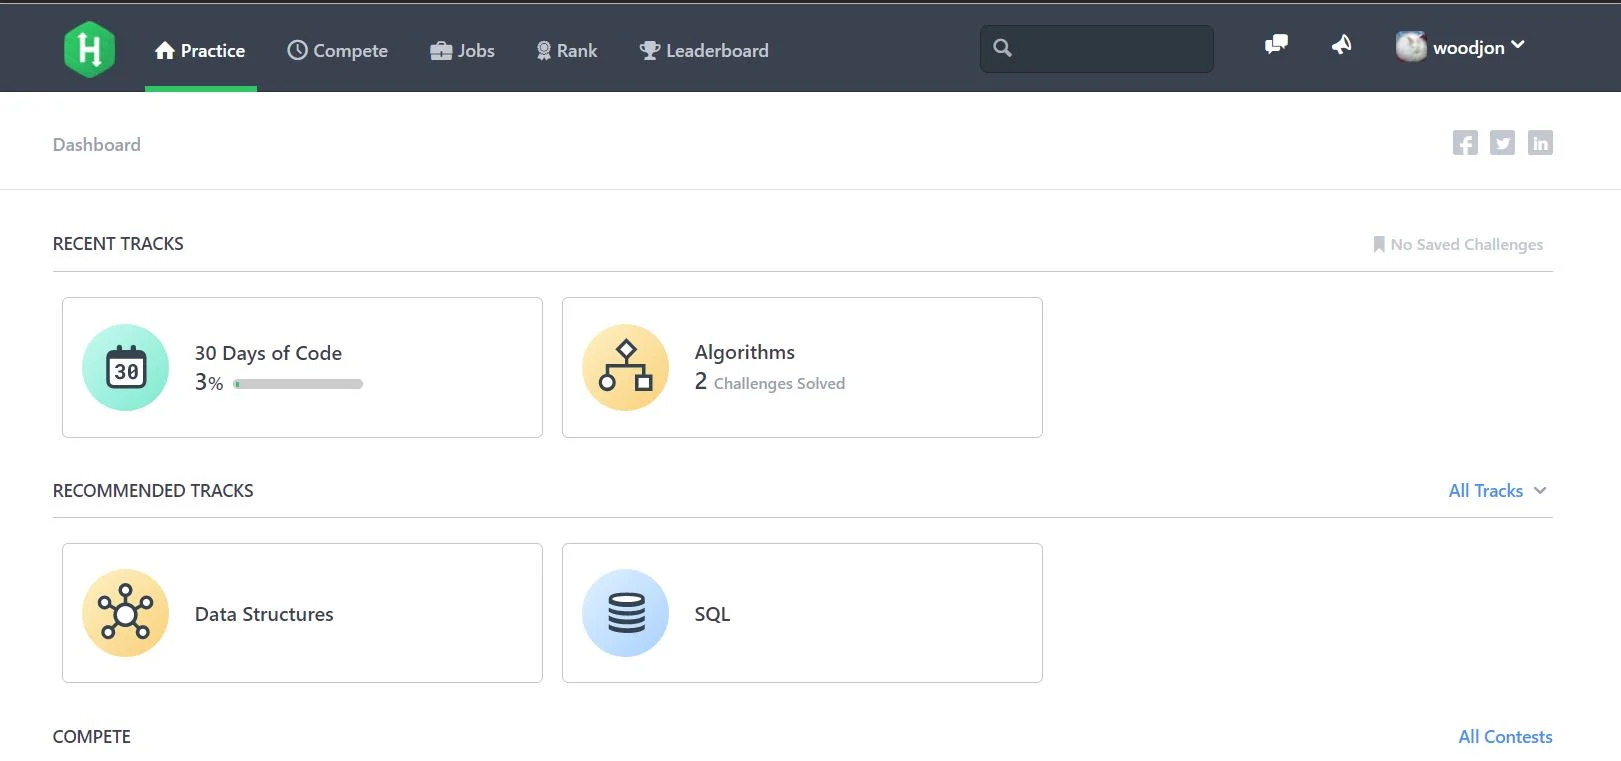The height and width of the screenshot is (761, 1621).
Task: Focus the search input field
Action: 1097,48
